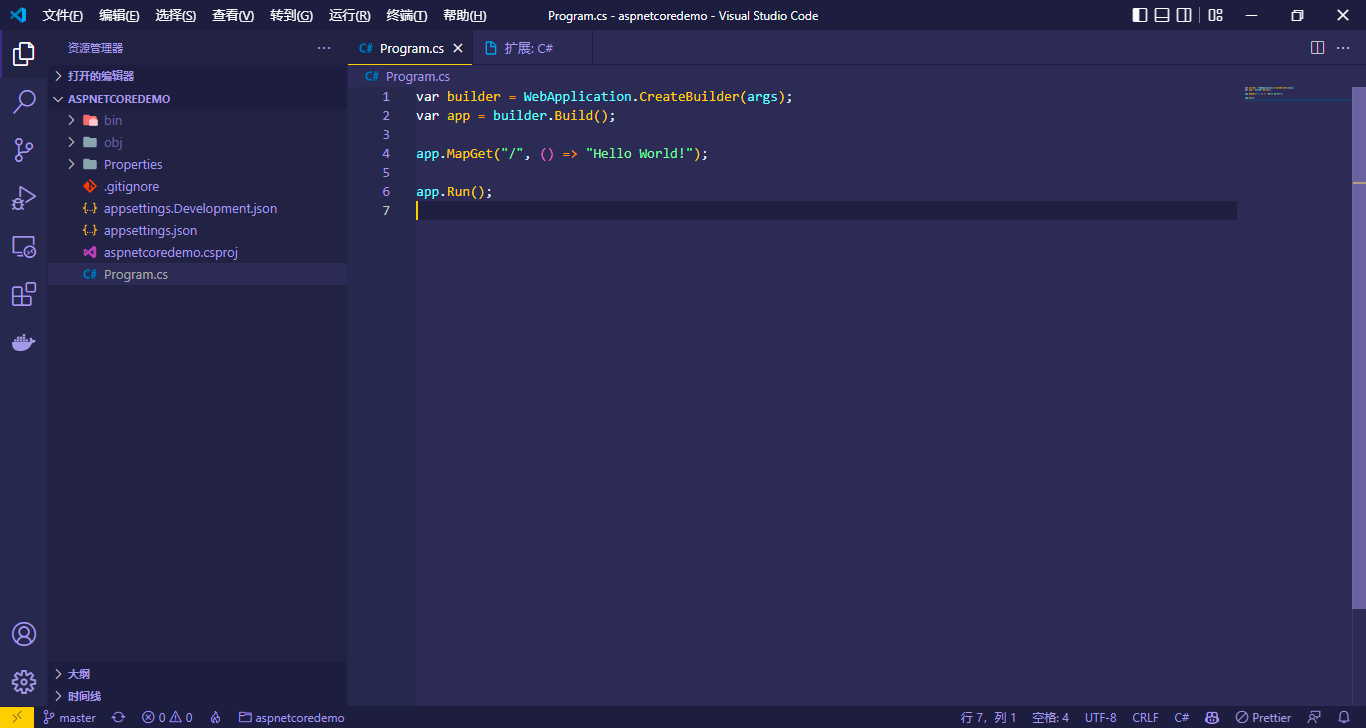Click the Copilot icon in the status bar
1366x728 pixels.
pyautogui.click(x=1211, y=718)
